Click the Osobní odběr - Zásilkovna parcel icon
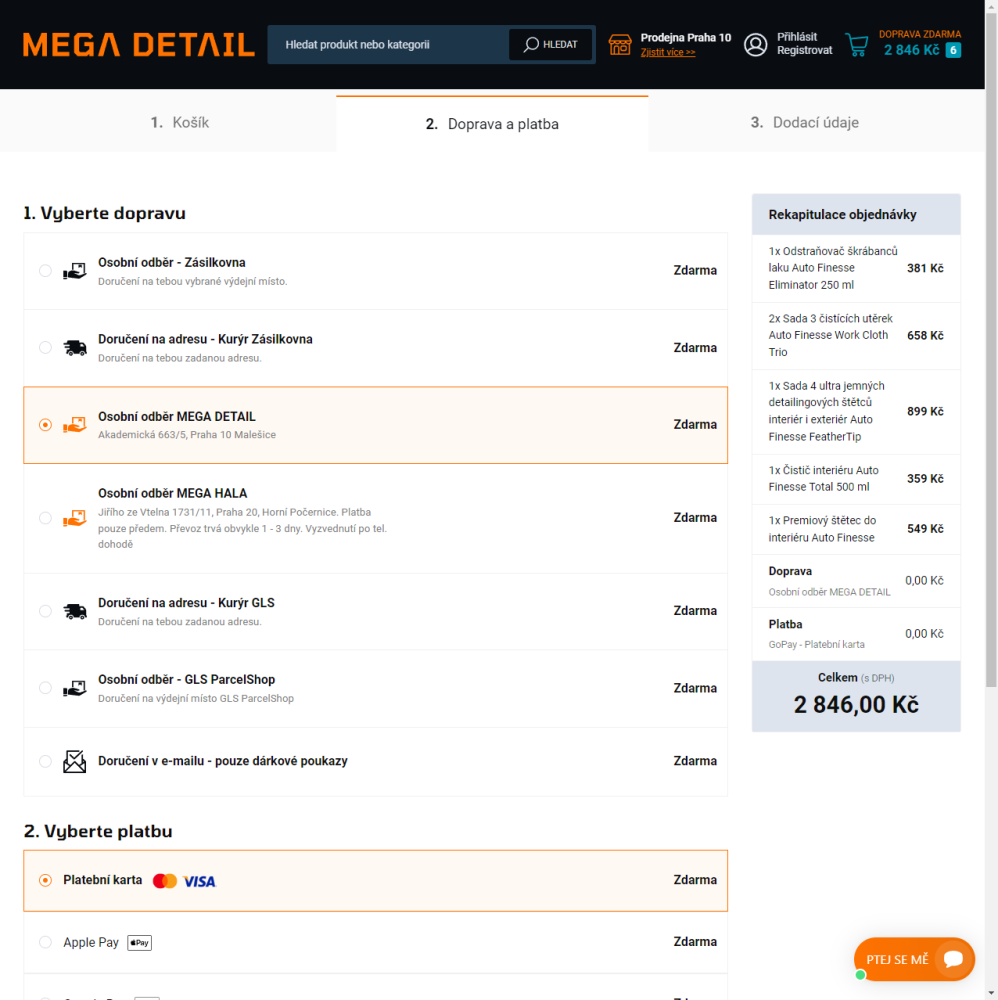This screenshot has height=1000, width=998. [75, 271]
